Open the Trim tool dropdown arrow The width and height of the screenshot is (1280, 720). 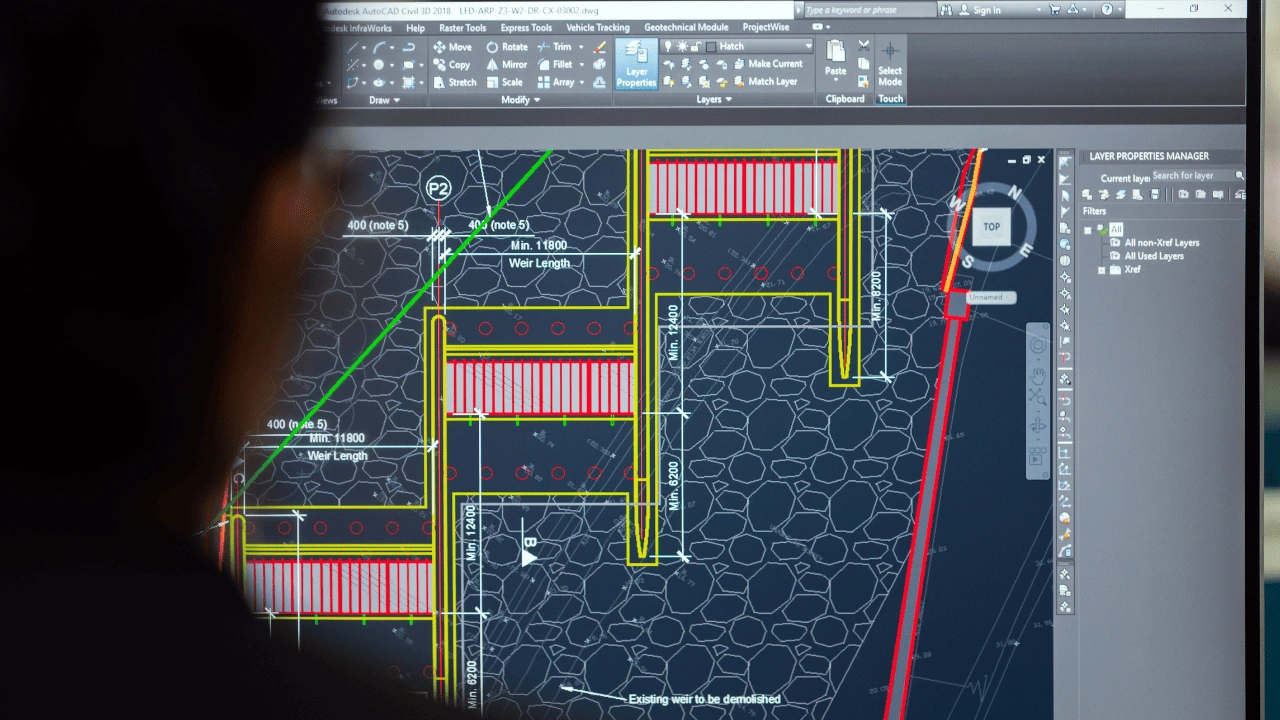coord(581,47)
